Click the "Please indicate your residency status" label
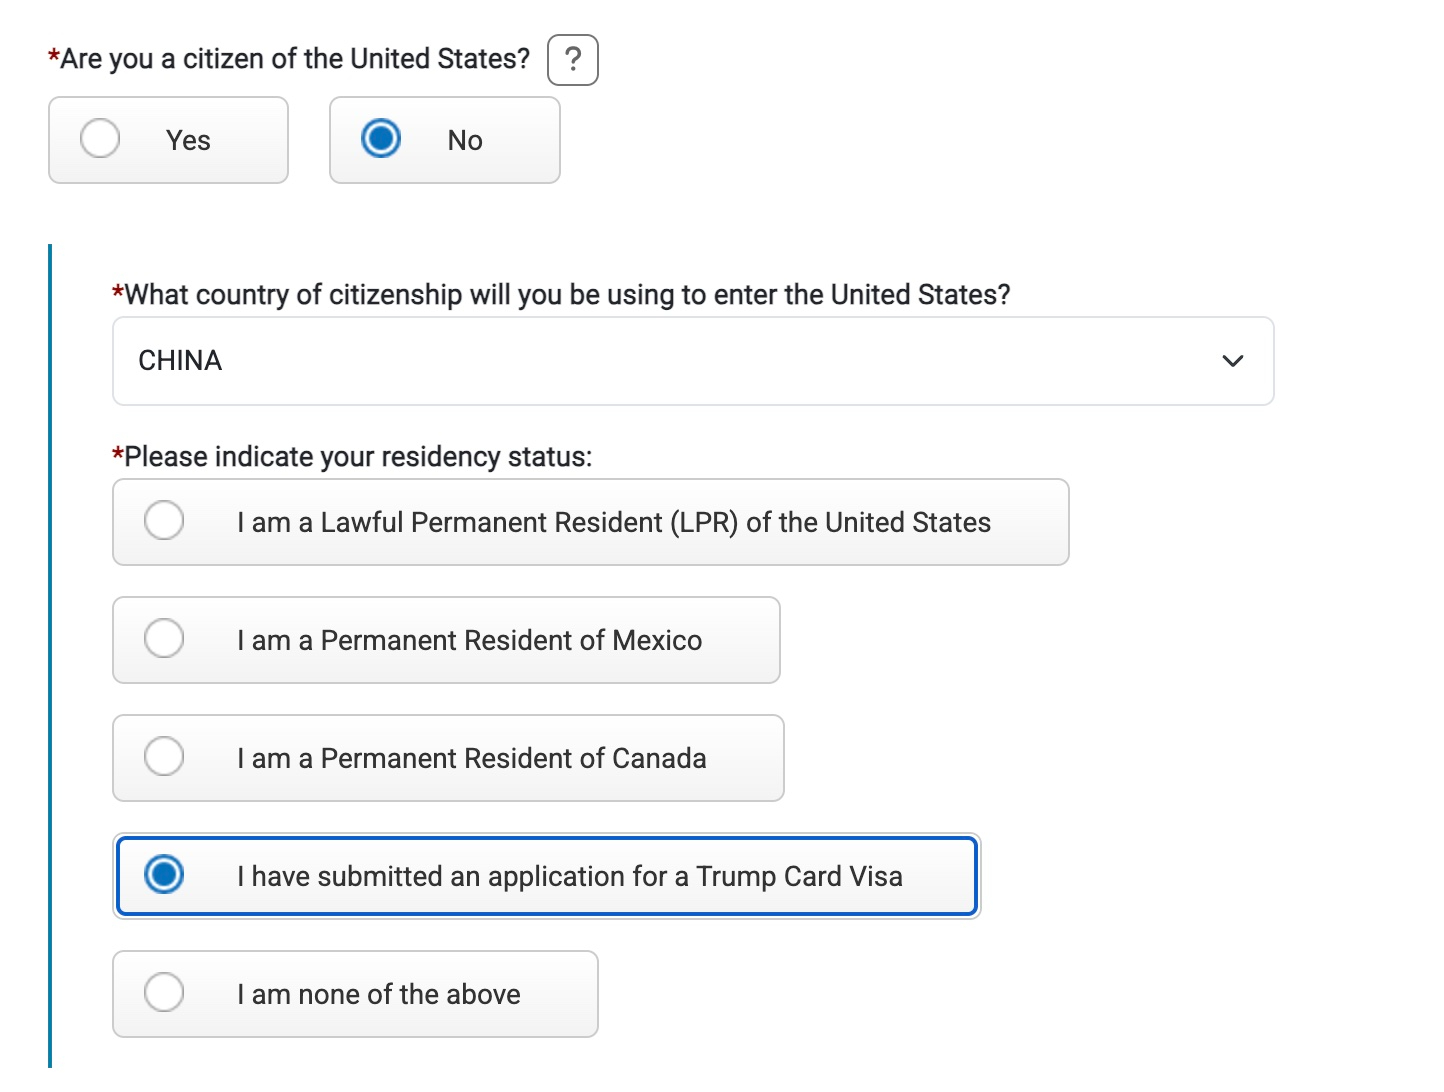 [x=358, y=457]
